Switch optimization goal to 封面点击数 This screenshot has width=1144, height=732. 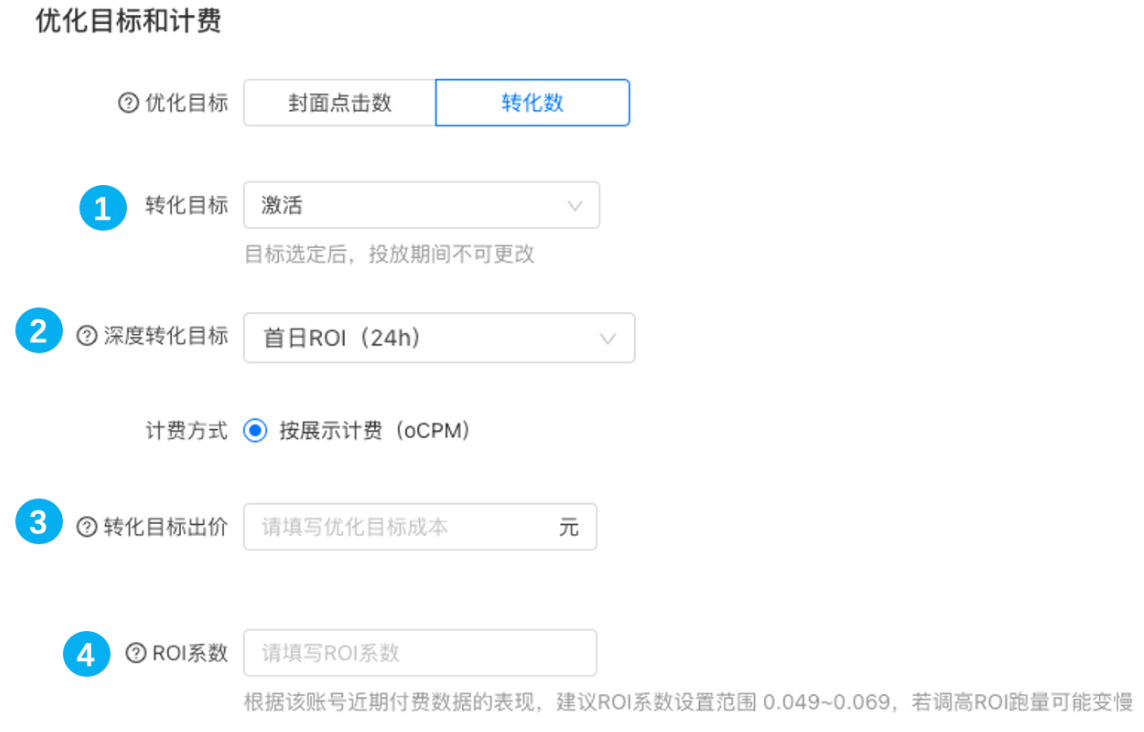339,102
